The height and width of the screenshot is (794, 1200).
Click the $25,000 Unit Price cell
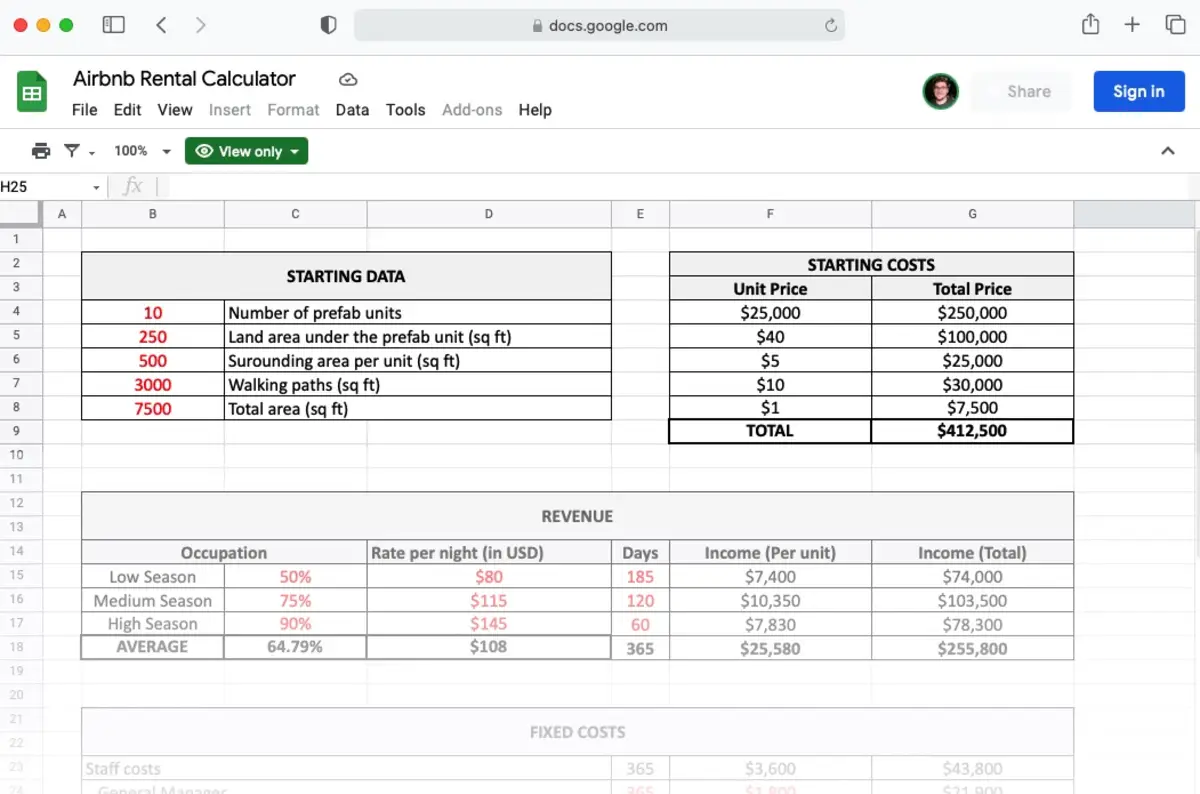[x=770, y=313]
